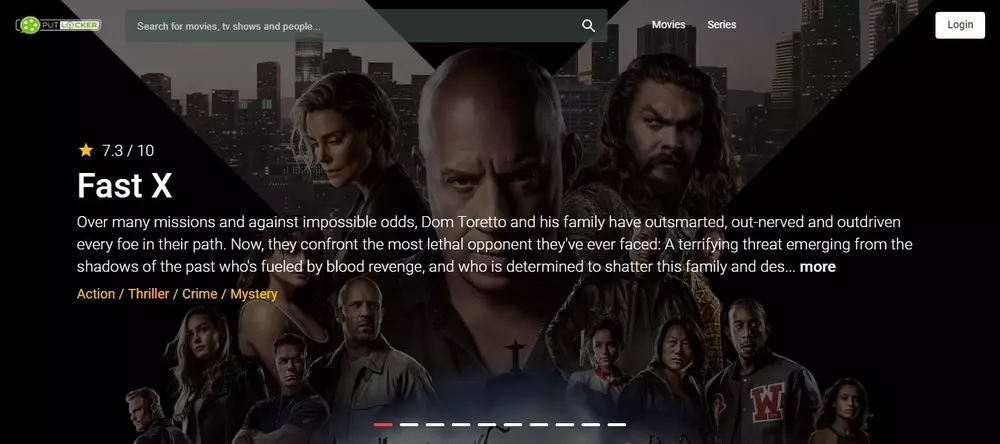This screenshot has height=444, width=1000.
Task: Go to the sixth carousel slide indicator
Action: (513, 424)
